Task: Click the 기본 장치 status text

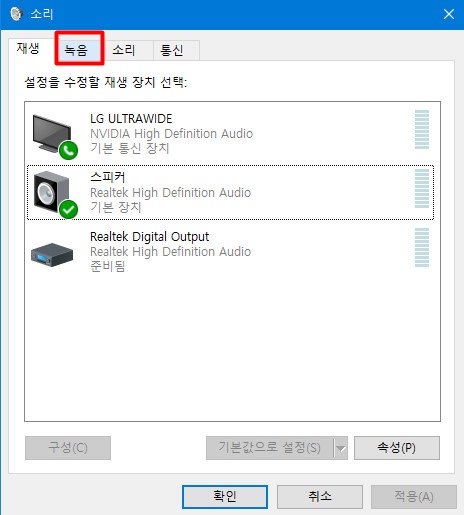Action: coord(116,207)
